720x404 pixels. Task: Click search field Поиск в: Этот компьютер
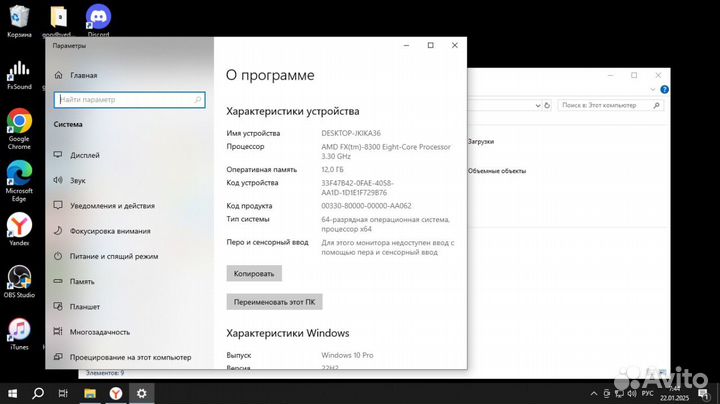pyautogui.click(x=611, y=105)
